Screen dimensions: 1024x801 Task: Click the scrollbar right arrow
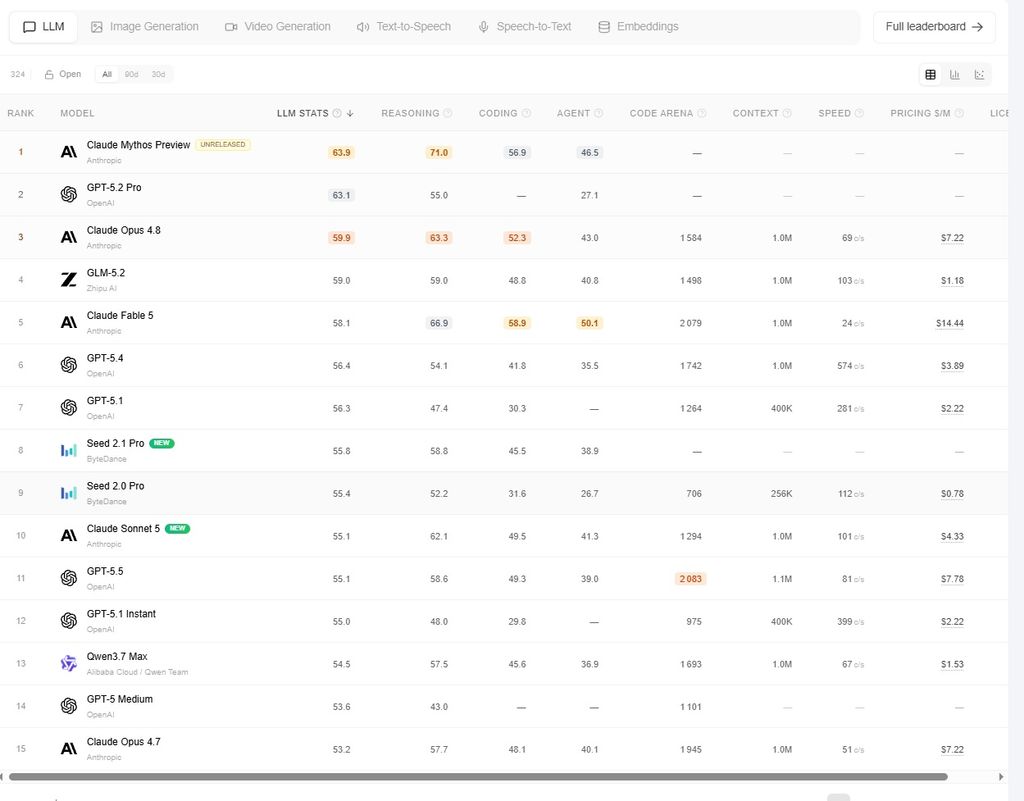tap(1001, 777)
